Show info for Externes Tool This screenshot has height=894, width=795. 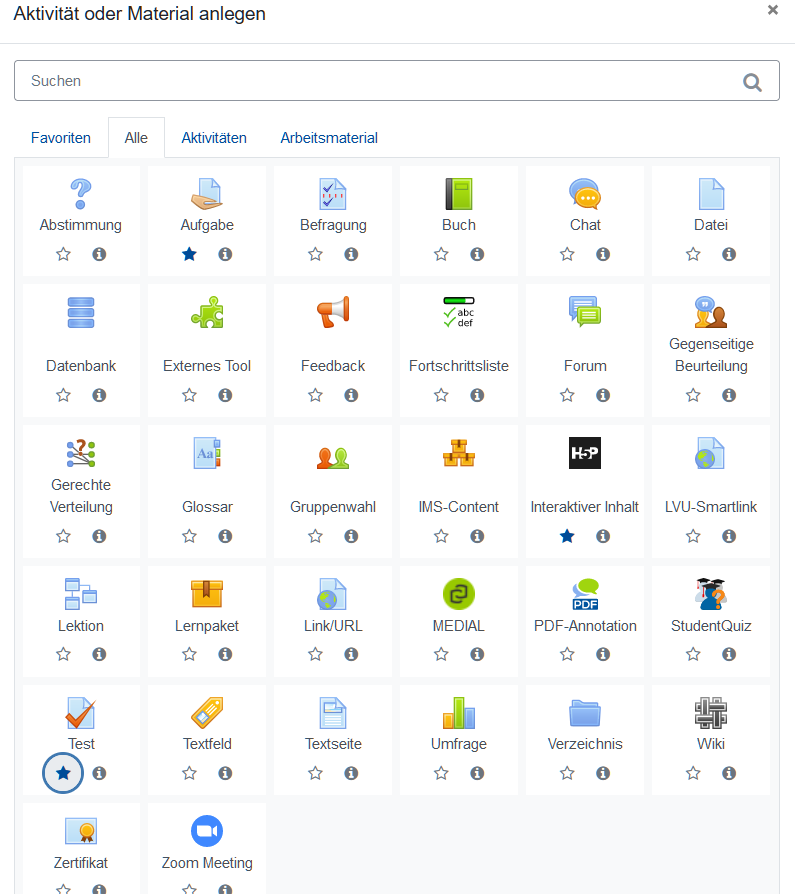point(225,395)
